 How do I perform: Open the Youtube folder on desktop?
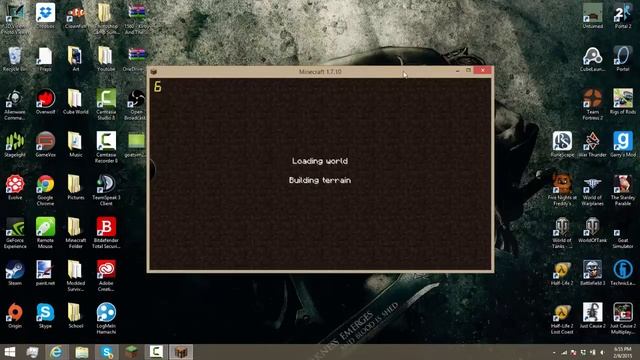[106, 58]
